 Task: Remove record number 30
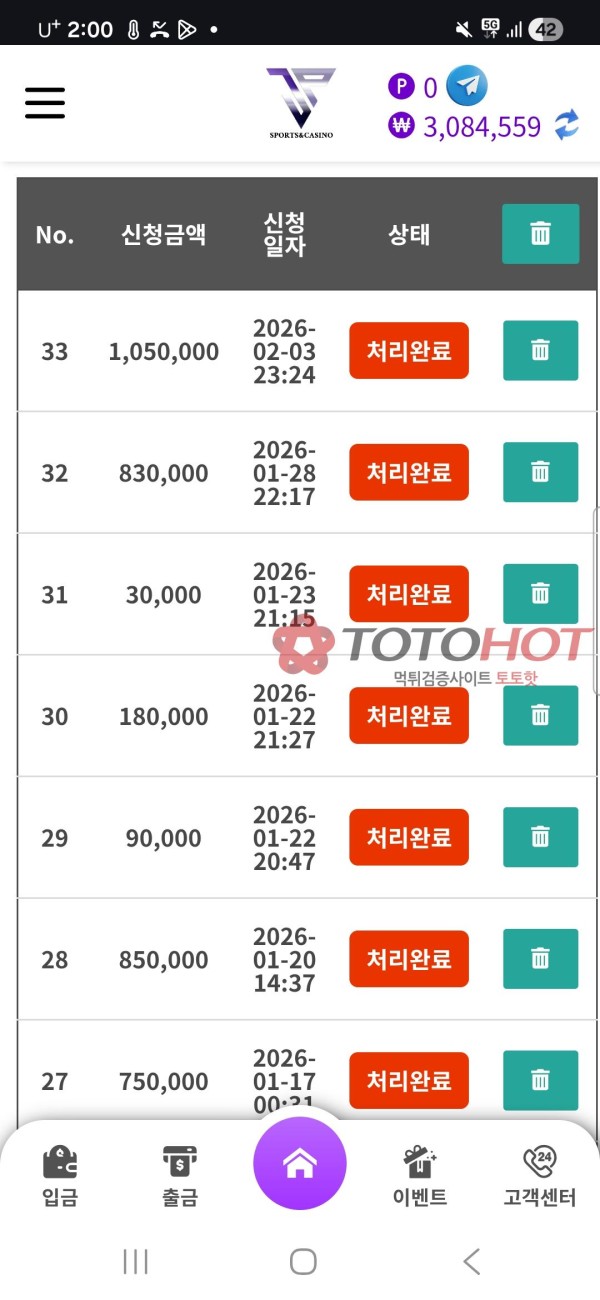[x=540, y=715]
